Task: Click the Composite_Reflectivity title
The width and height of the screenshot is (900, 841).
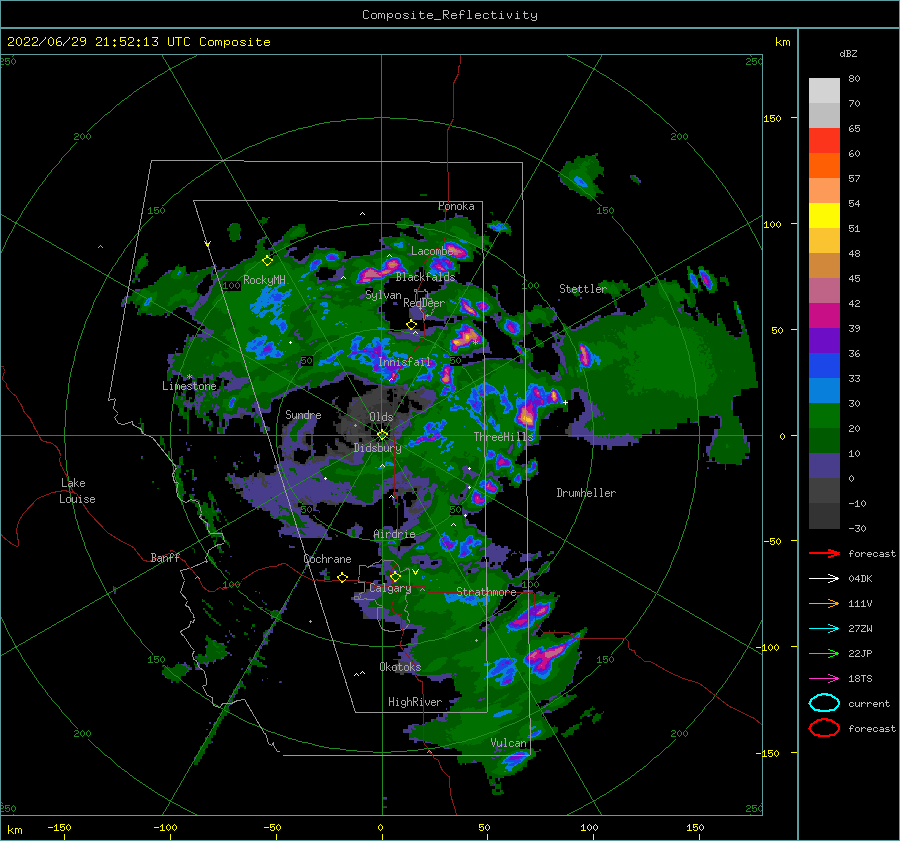Action: tap(449, 15)
